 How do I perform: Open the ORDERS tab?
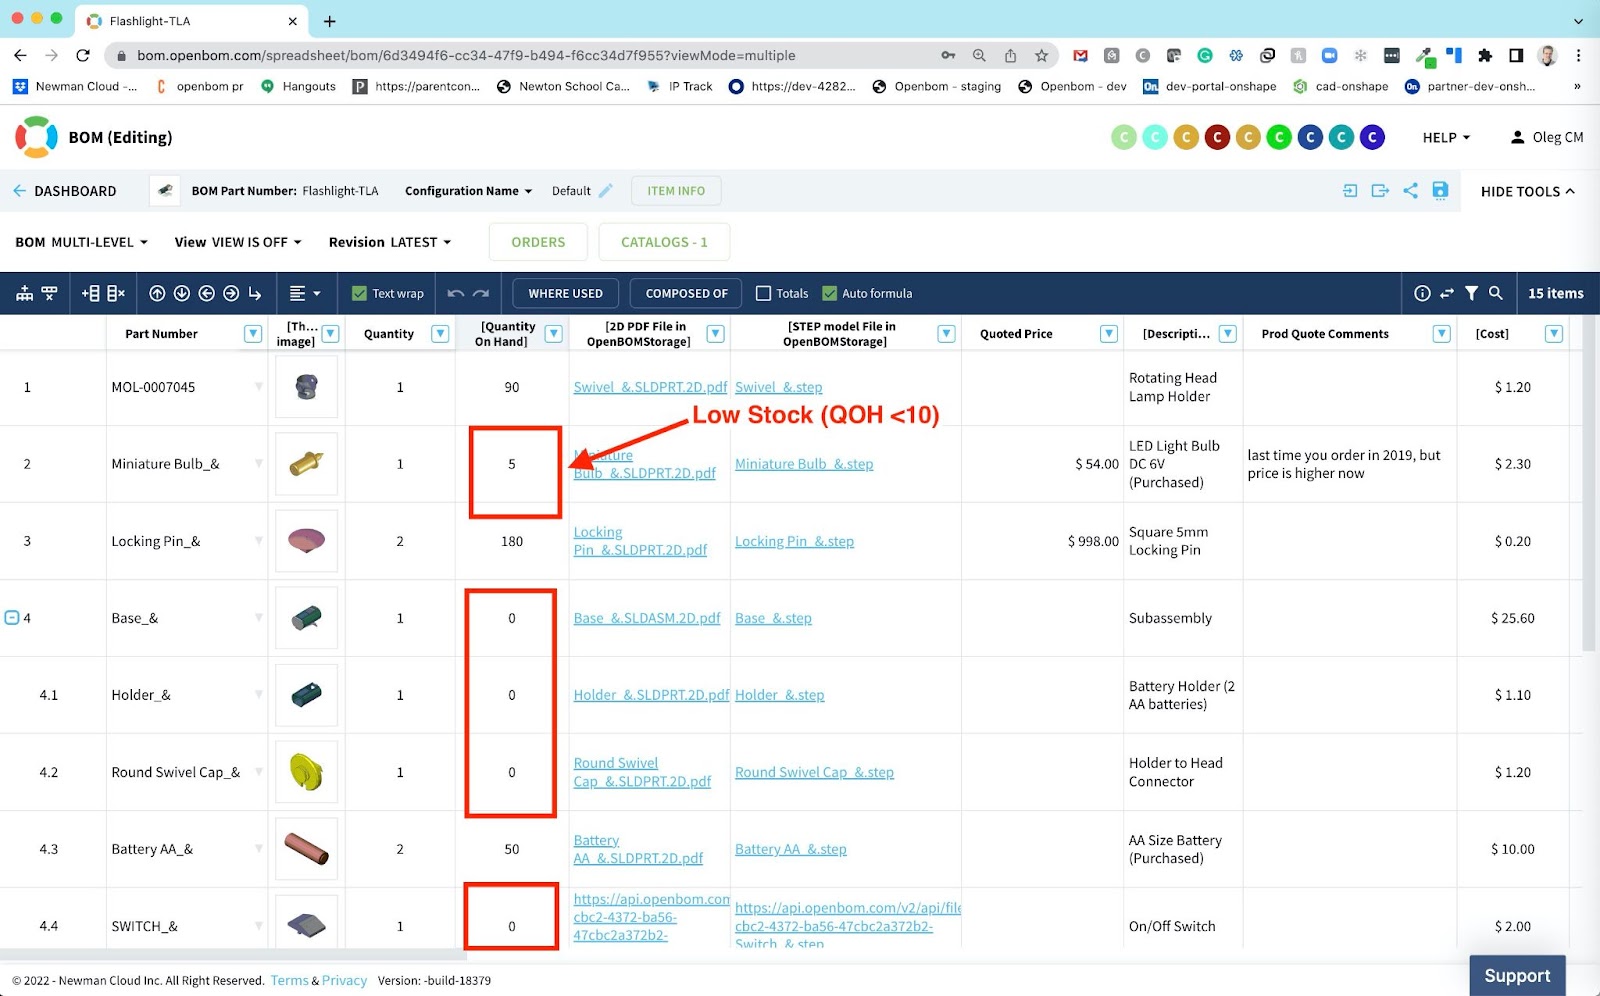[x=538, y=242]
